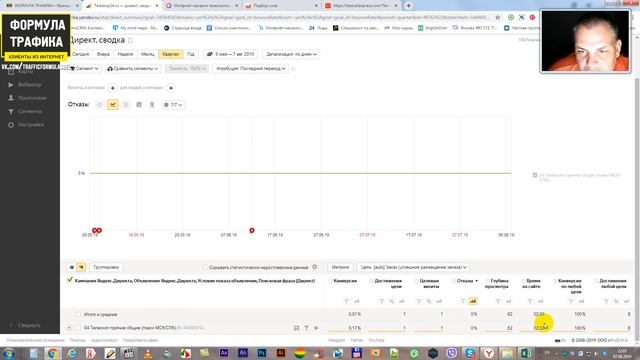The height and width of the screenshot is (360, 640).
Task: Open the Детализация по дням dropdown
Action: [291, 54]
